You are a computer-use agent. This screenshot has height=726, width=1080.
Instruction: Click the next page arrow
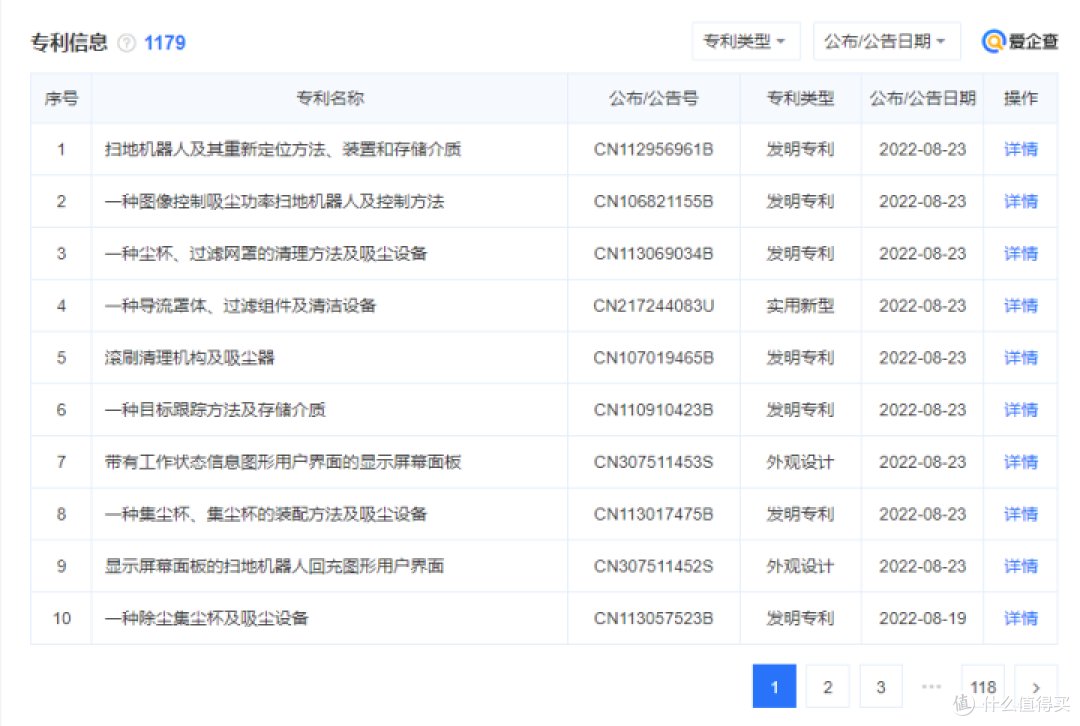1036,687
